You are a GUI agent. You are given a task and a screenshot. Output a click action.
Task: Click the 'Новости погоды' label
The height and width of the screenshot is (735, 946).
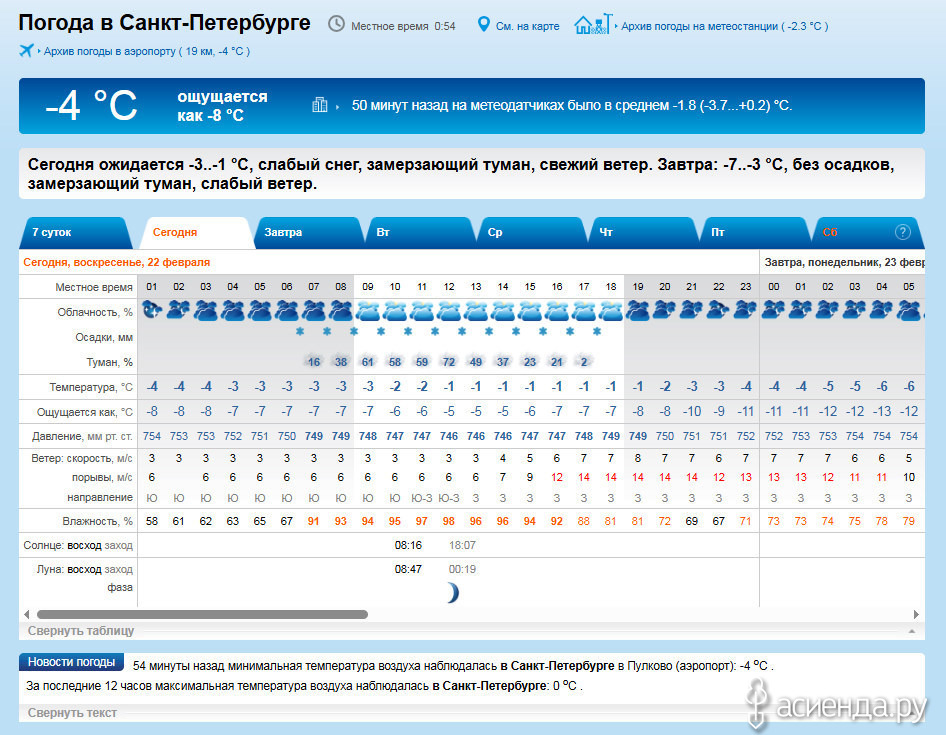(x=71, y=662)
